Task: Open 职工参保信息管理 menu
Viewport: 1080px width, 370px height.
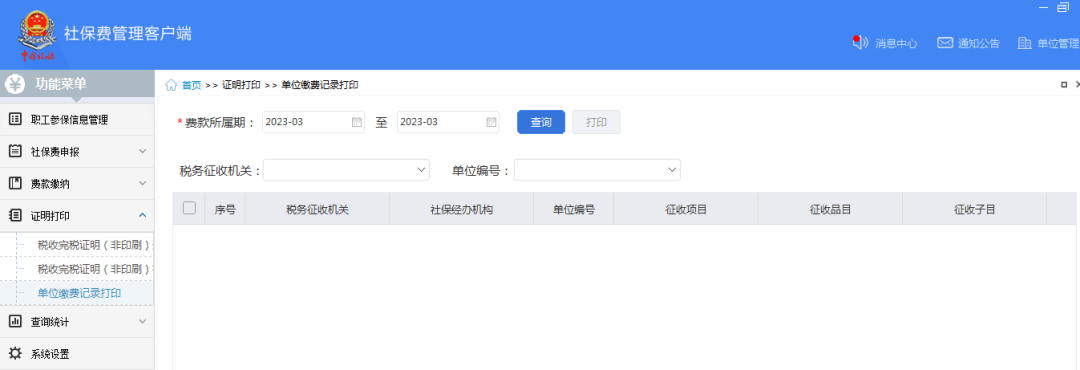Action: coord(77,120)
